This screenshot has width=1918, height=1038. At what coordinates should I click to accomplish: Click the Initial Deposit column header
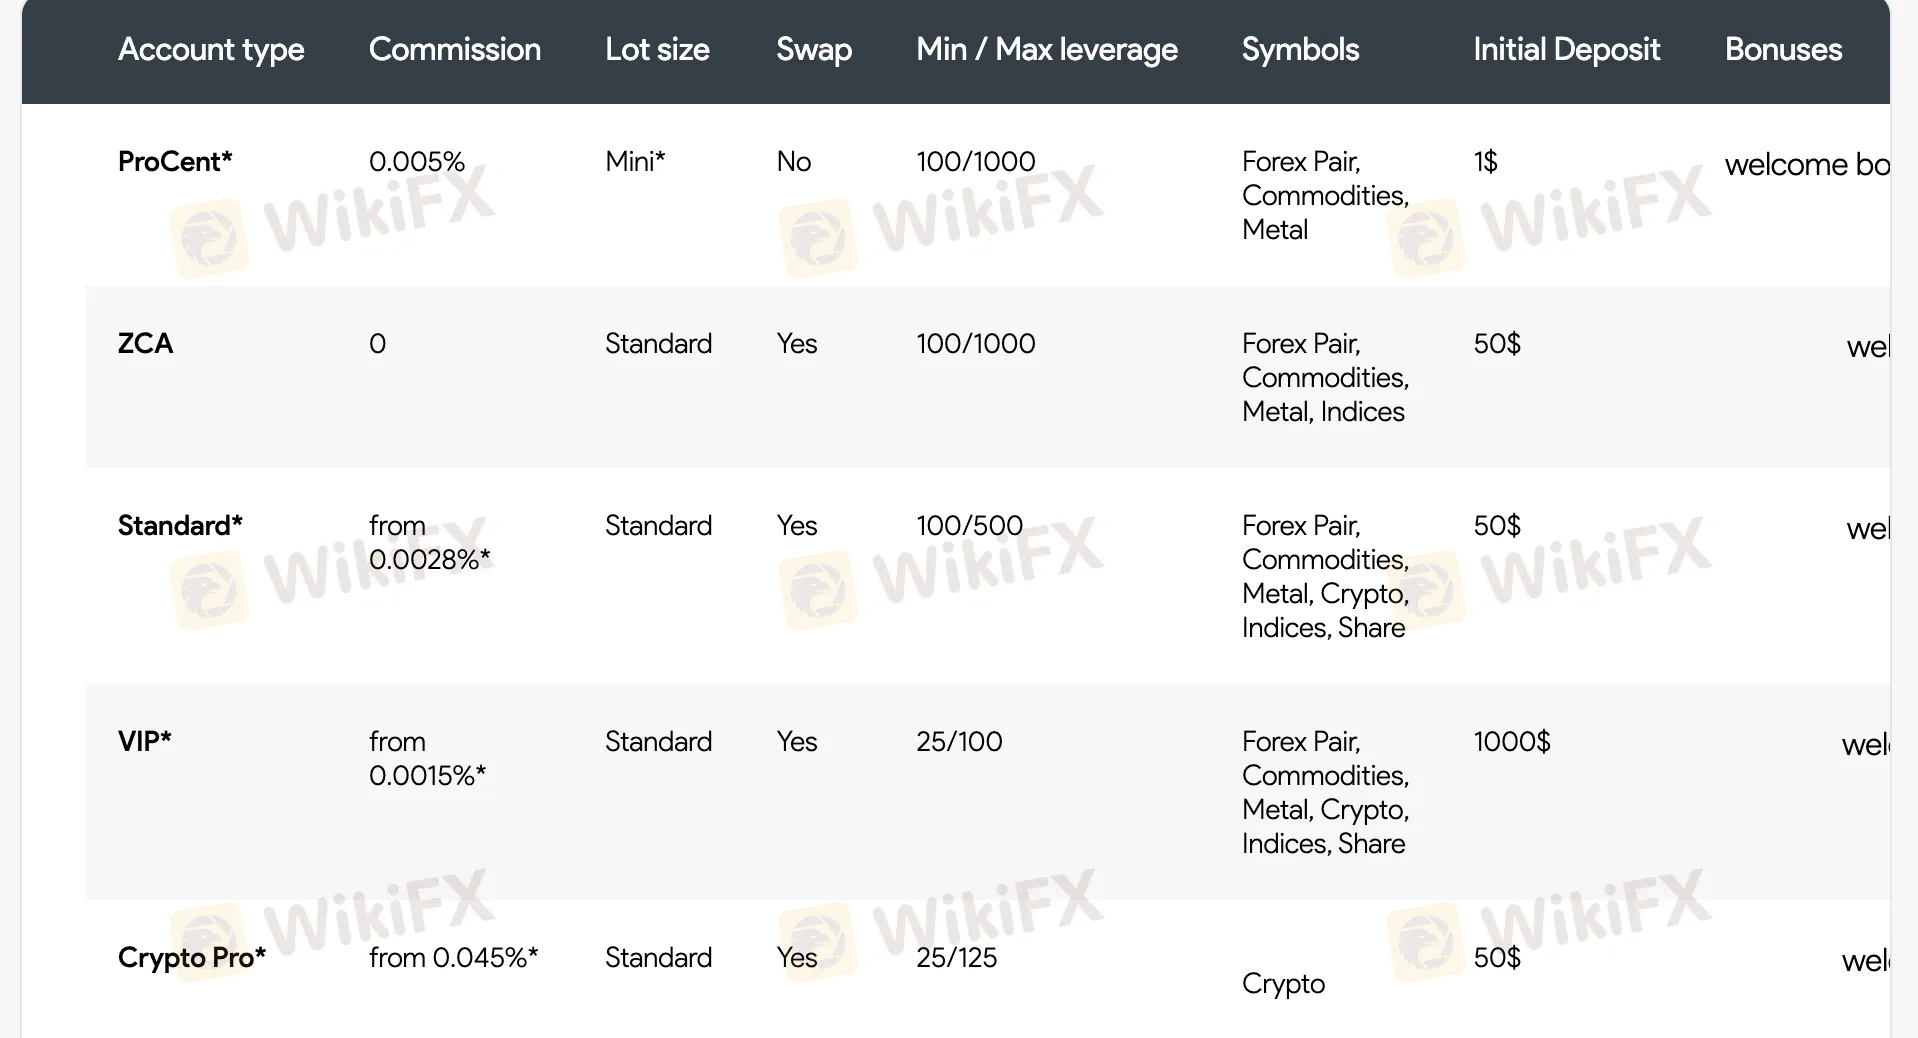(1566, 50)
